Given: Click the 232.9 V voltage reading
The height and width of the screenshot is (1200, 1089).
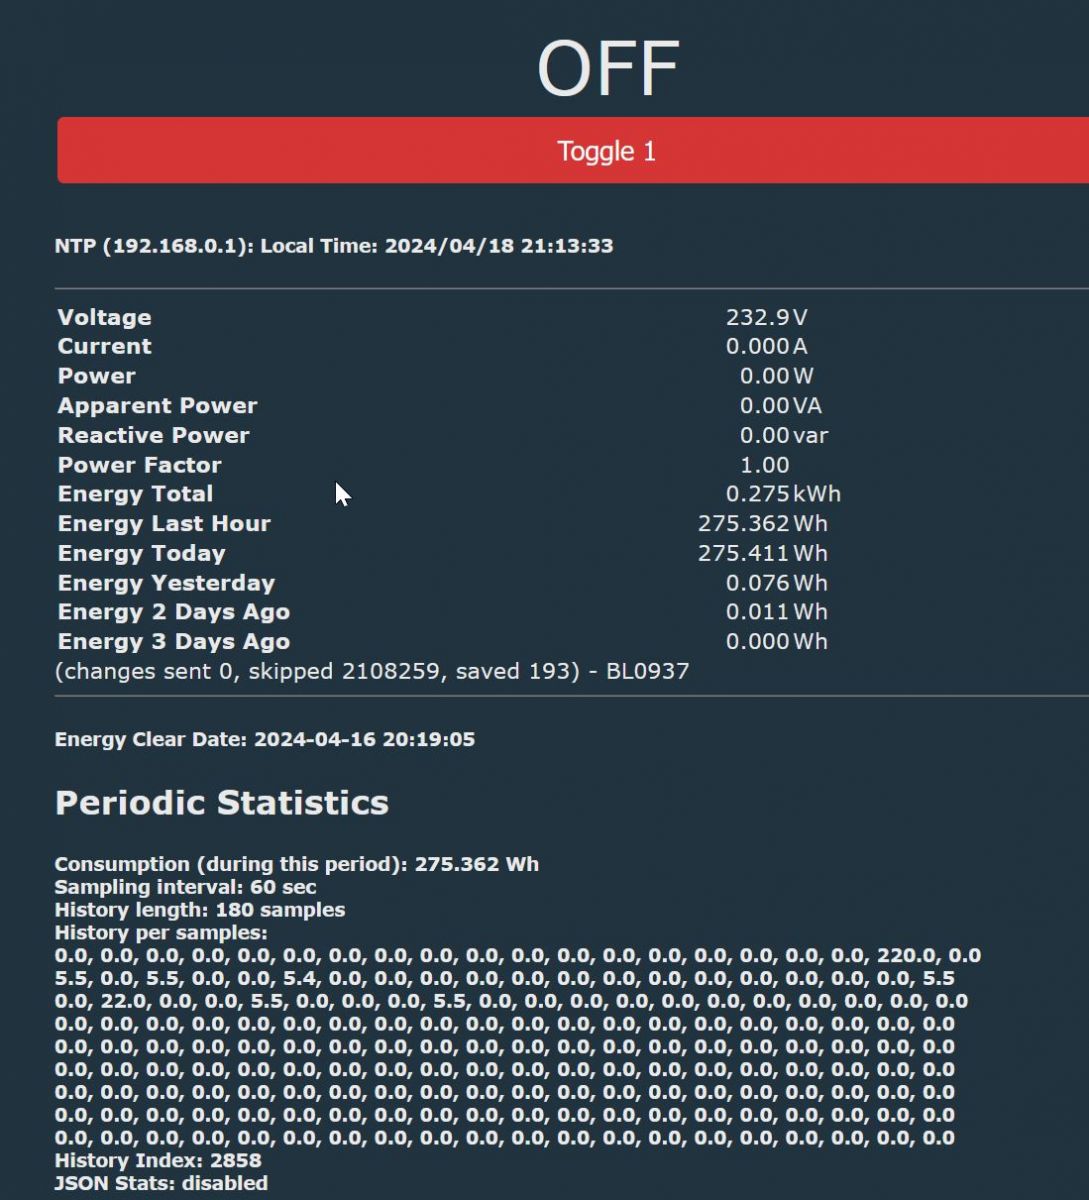Looking at the screenshot, I should [x=766, y=317].
